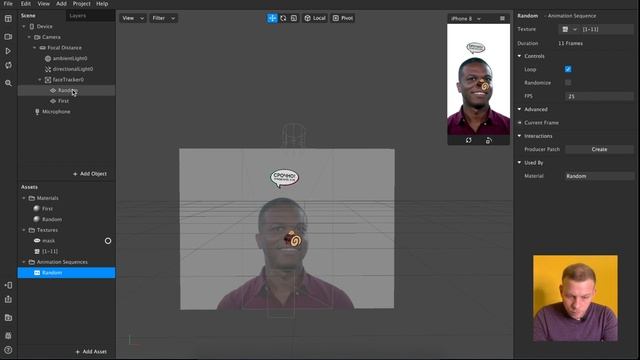
Task: Click the simulator rotate device icon
Action: (x=489, y=140)
